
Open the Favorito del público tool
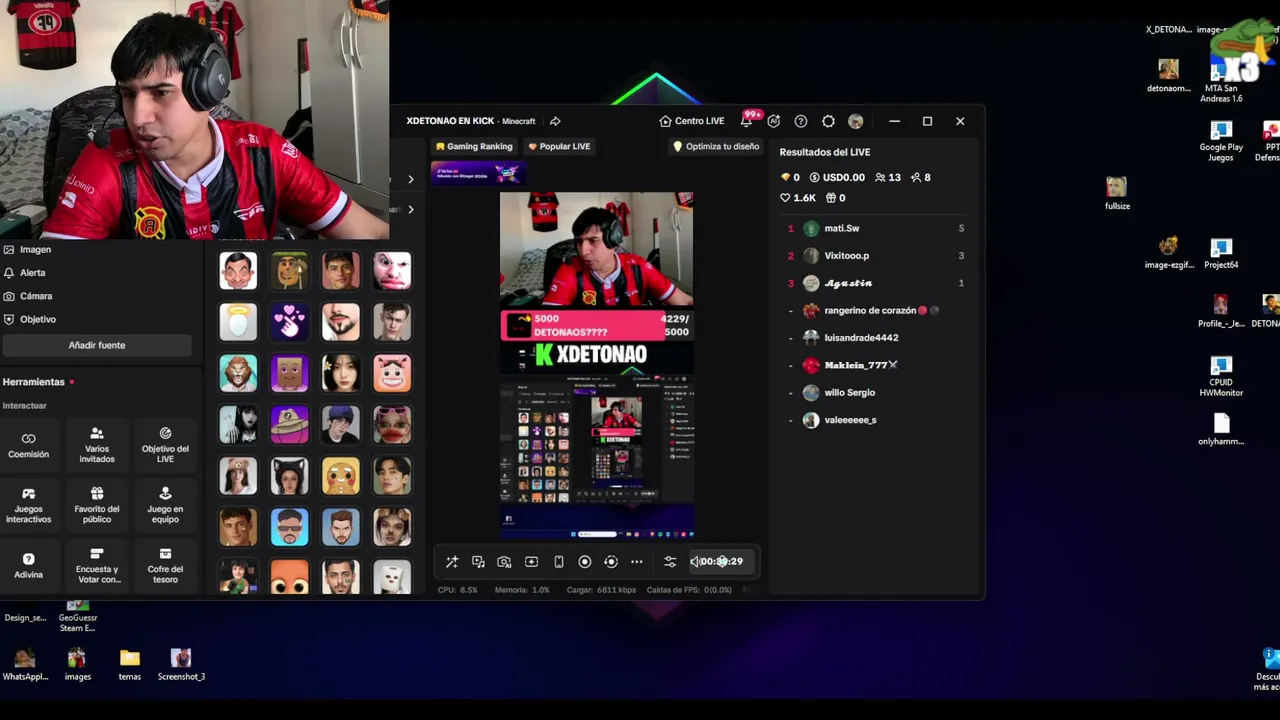(97, 506)
